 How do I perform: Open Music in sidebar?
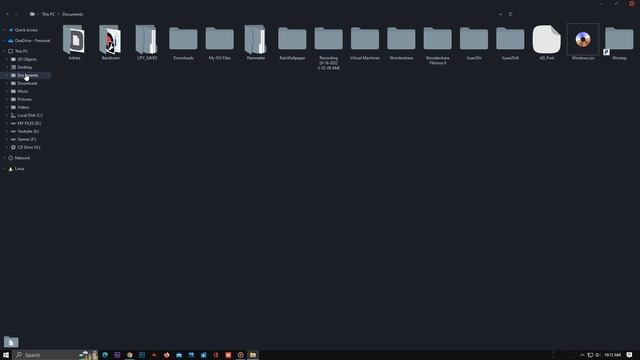[x=22, y=91]
